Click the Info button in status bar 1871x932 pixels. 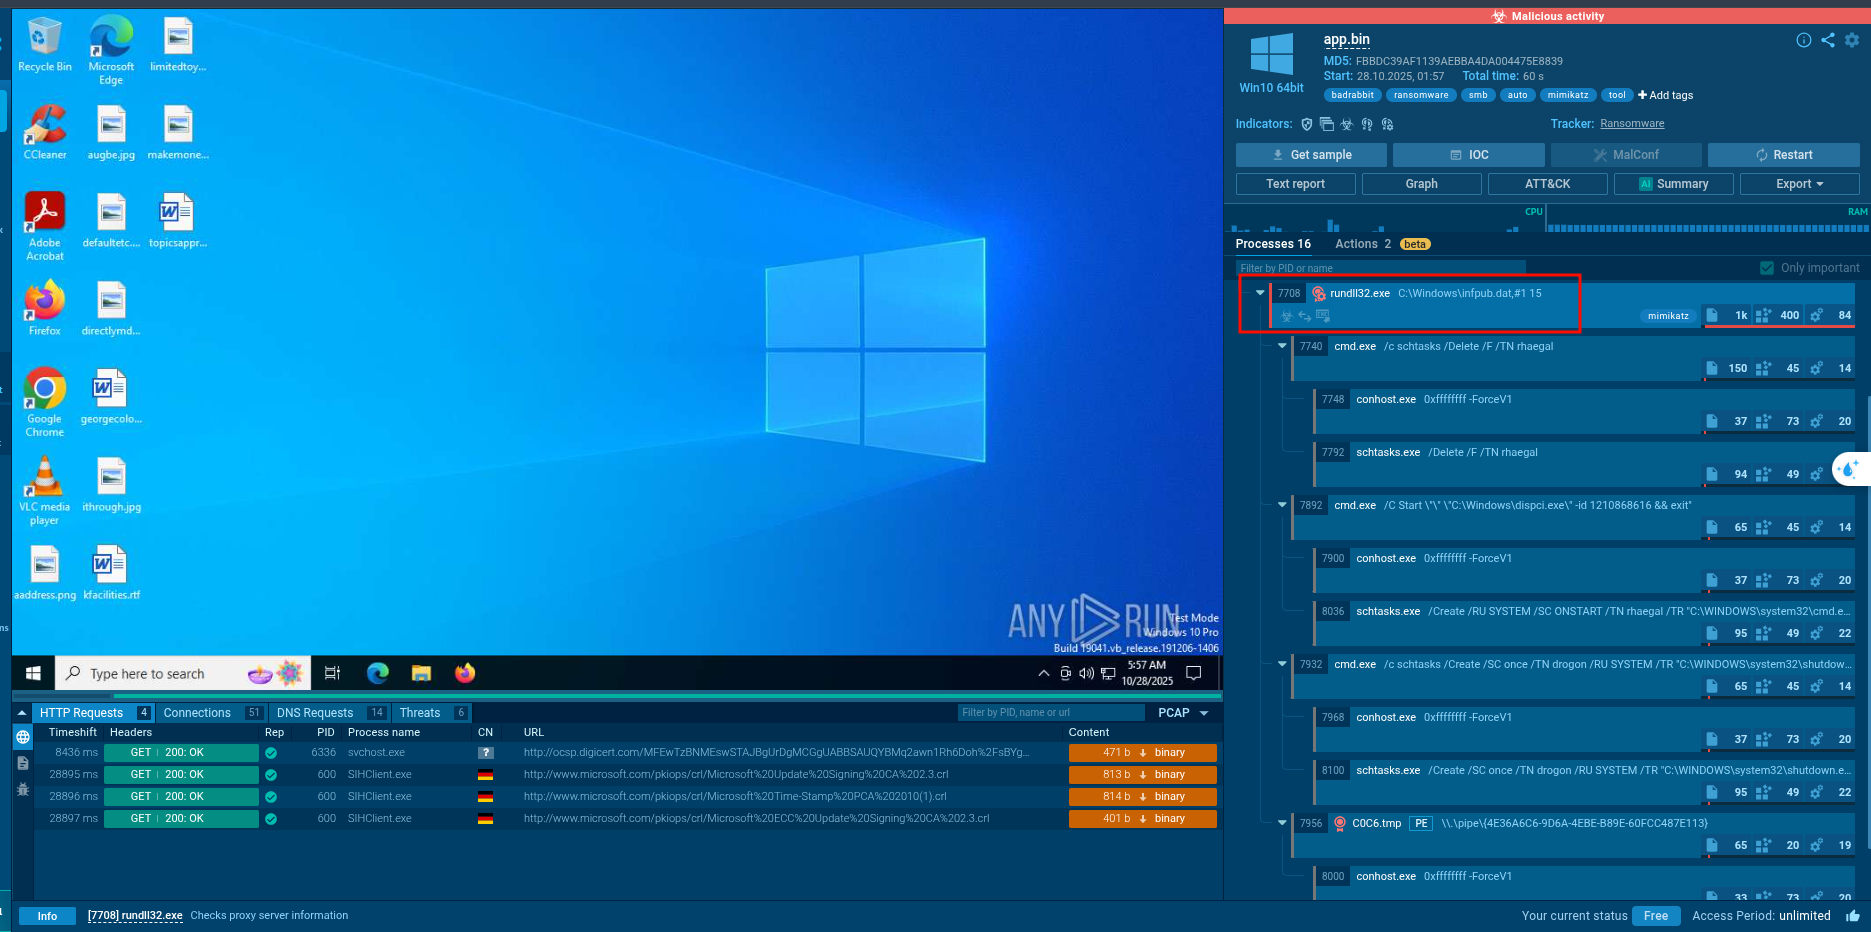point(47,916)
